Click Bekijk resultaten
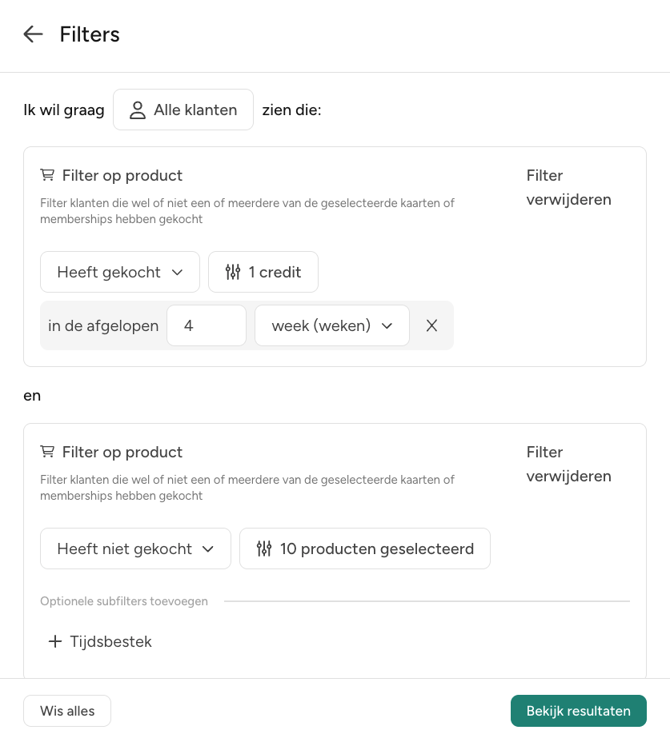The image size is (670, 742). point(578,711)
